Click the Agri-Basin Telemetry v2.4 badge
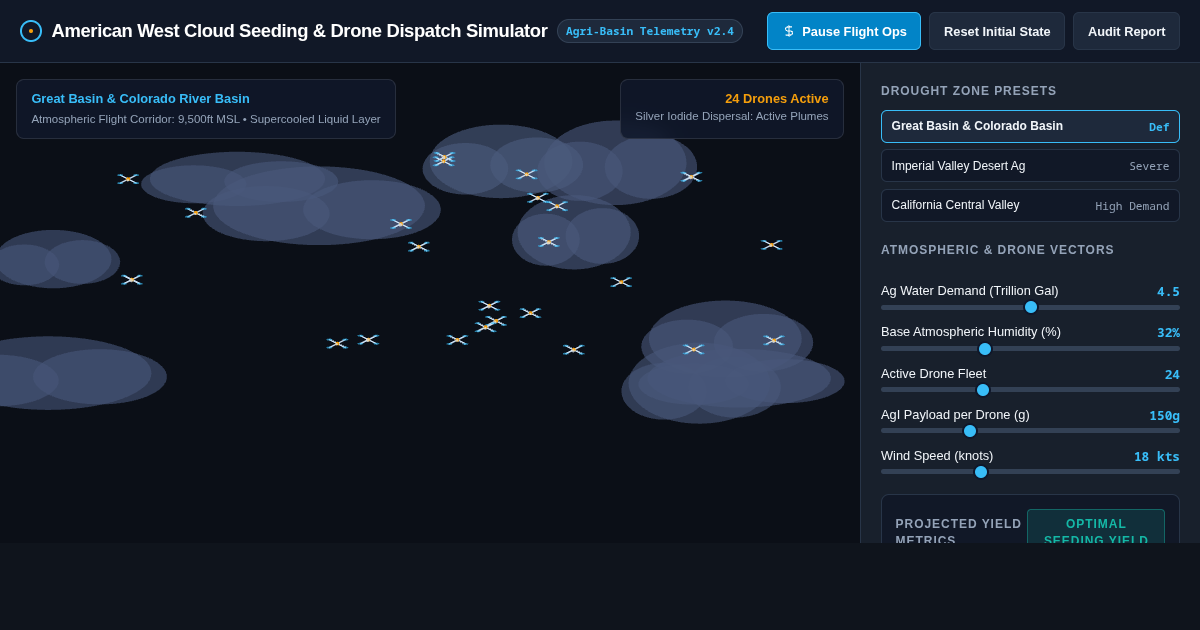 pyautogui.click(x=650, y=31)
